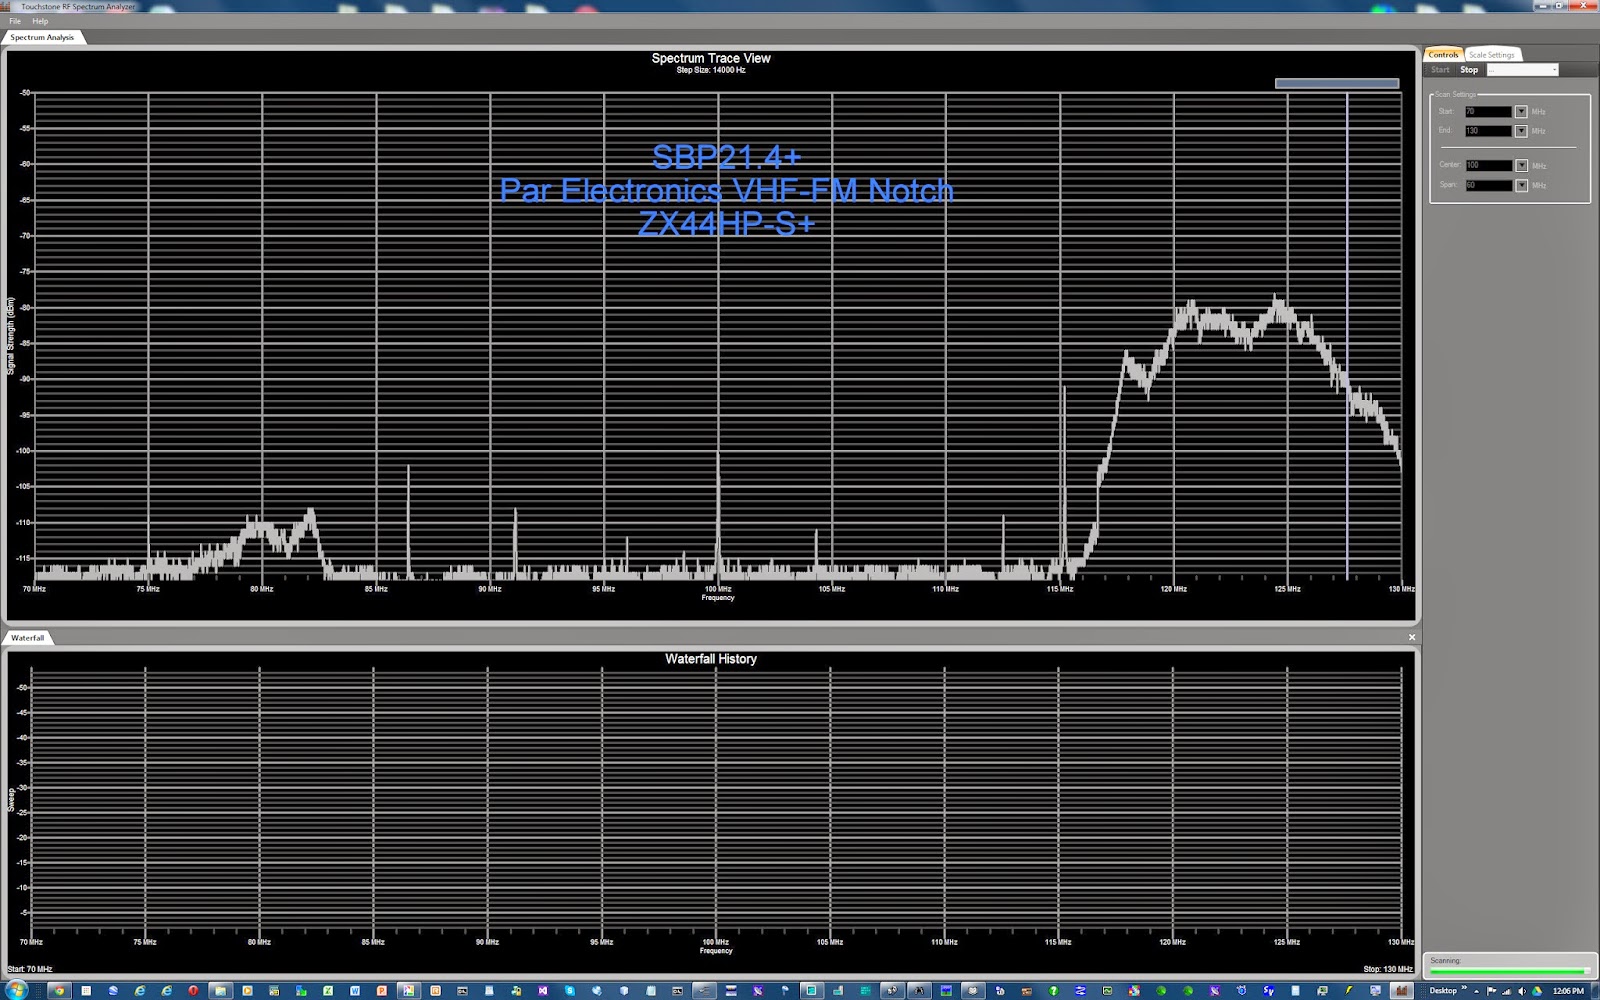Viewport: 1600px width, 1000px height.
Task: Open Google Chrome from the taskbar
Action: point(59,991)
